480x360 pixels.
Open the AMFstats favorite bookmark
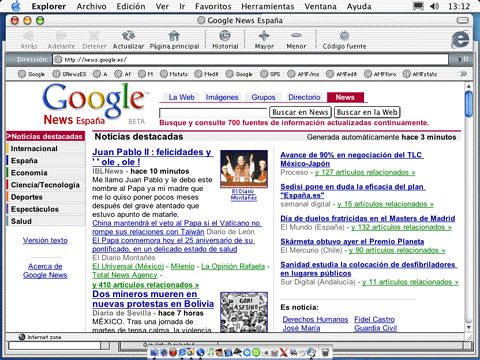click(420, 74)
